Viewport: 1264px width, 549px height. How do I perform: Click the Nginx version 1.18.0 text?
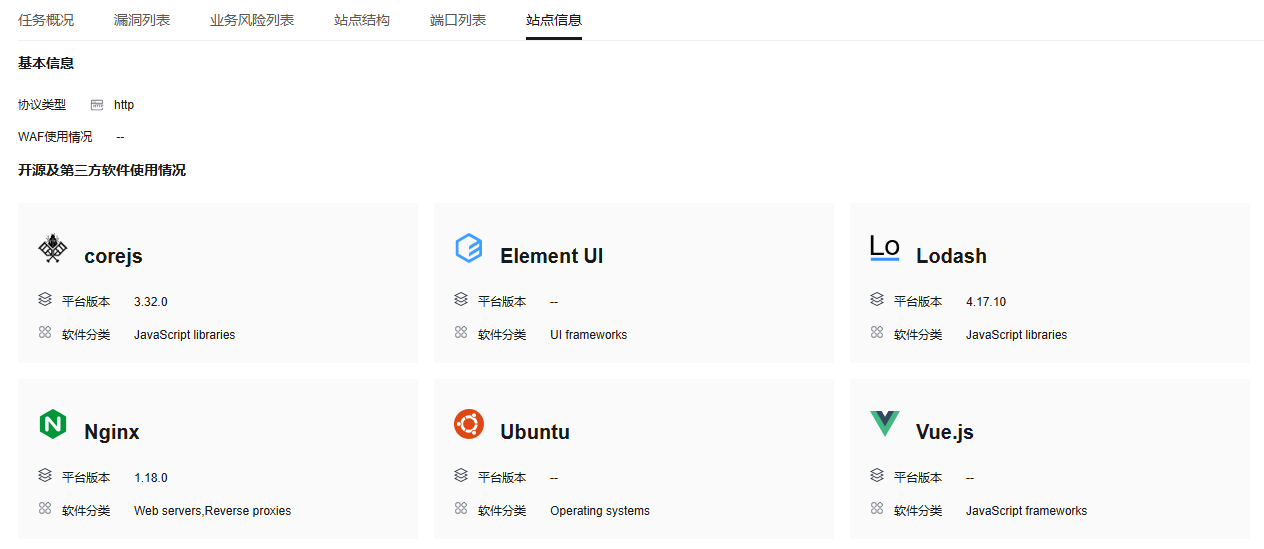point(151,478)
